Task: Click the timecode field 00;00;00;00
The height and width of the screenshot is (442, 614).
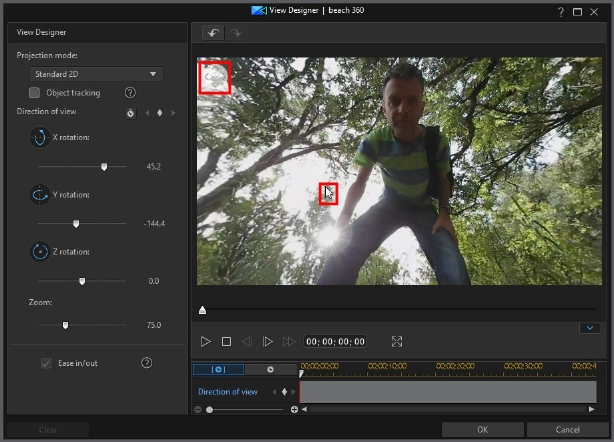Action: 335,341
